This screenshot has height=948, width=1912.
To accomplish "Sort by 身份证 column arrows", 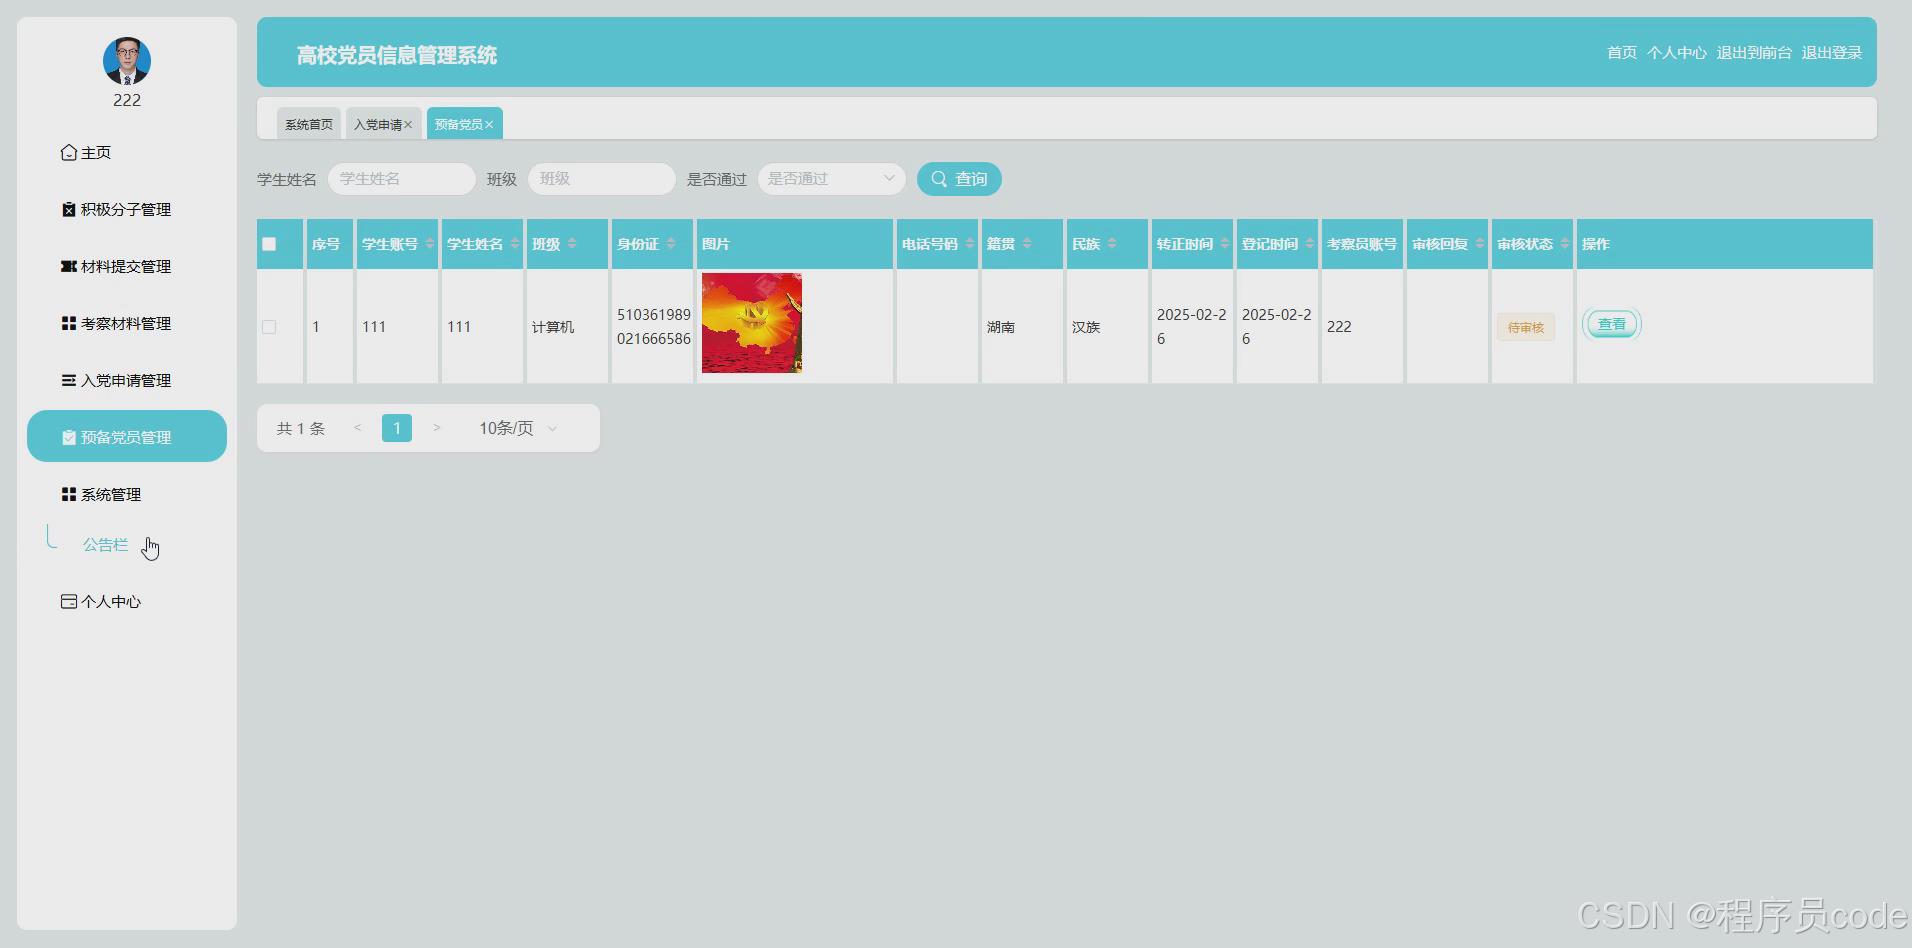I will 671,244.
